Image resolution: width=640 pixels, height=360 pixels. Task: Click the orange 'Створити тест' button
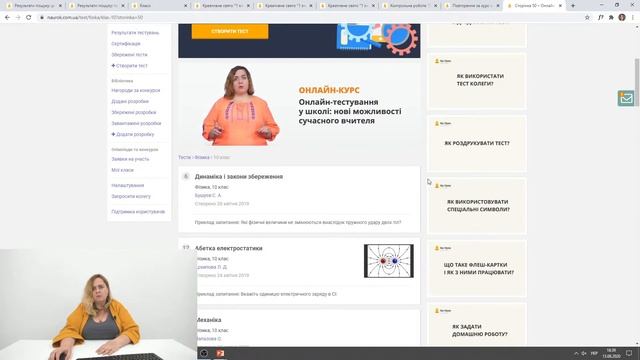230,31
